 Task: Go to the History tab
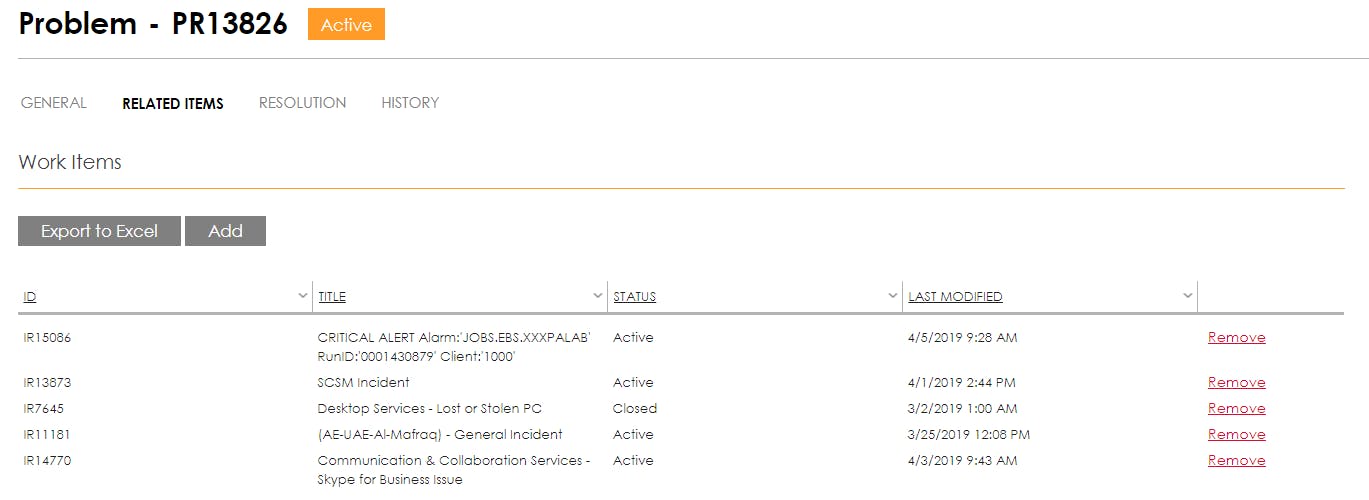point(410,103)
